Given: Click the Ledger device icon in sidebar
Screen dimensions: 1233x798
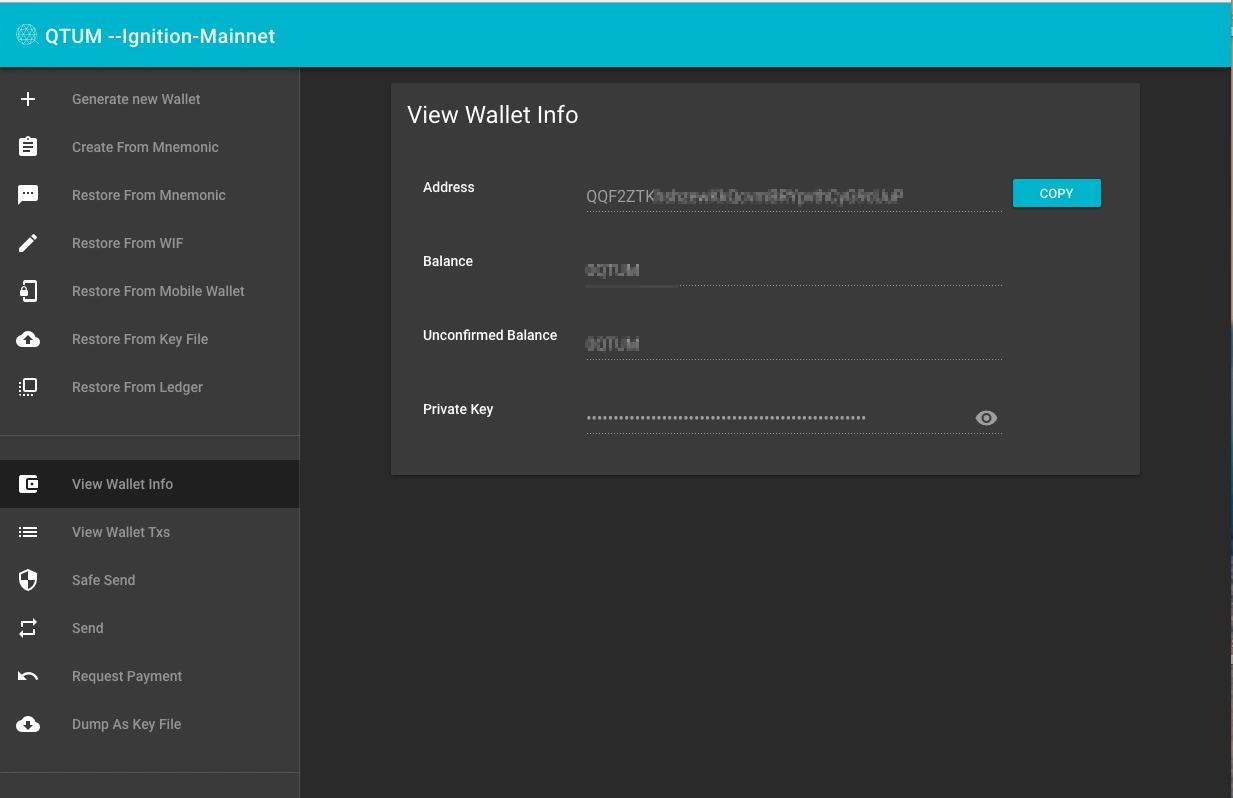Looking at the screenshot, I should pyautogui.click(x=28, y=387).
